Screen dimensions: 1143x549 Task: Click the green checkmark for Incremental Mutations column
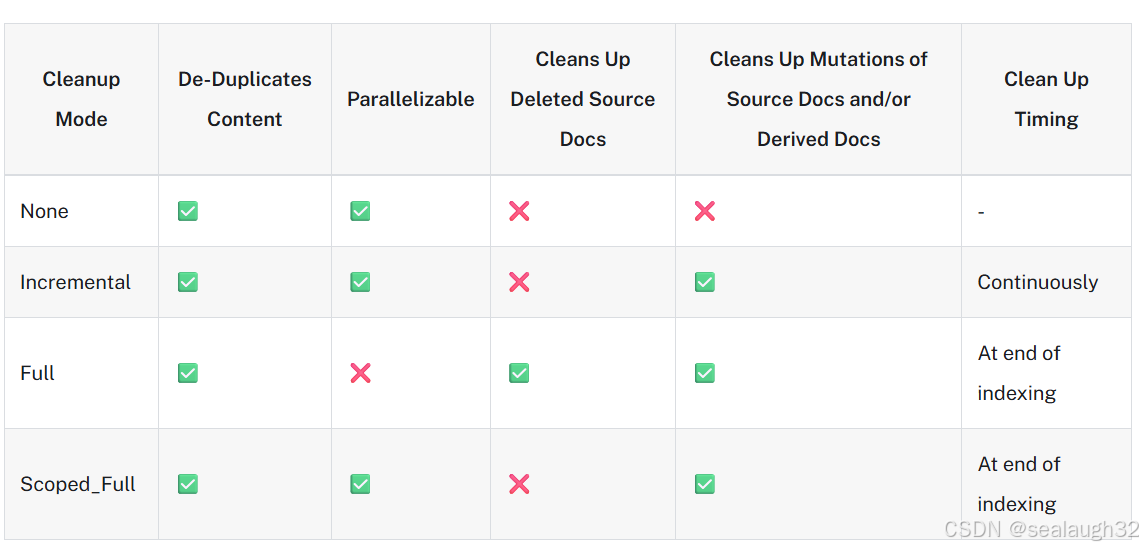(x=705, y=282)
